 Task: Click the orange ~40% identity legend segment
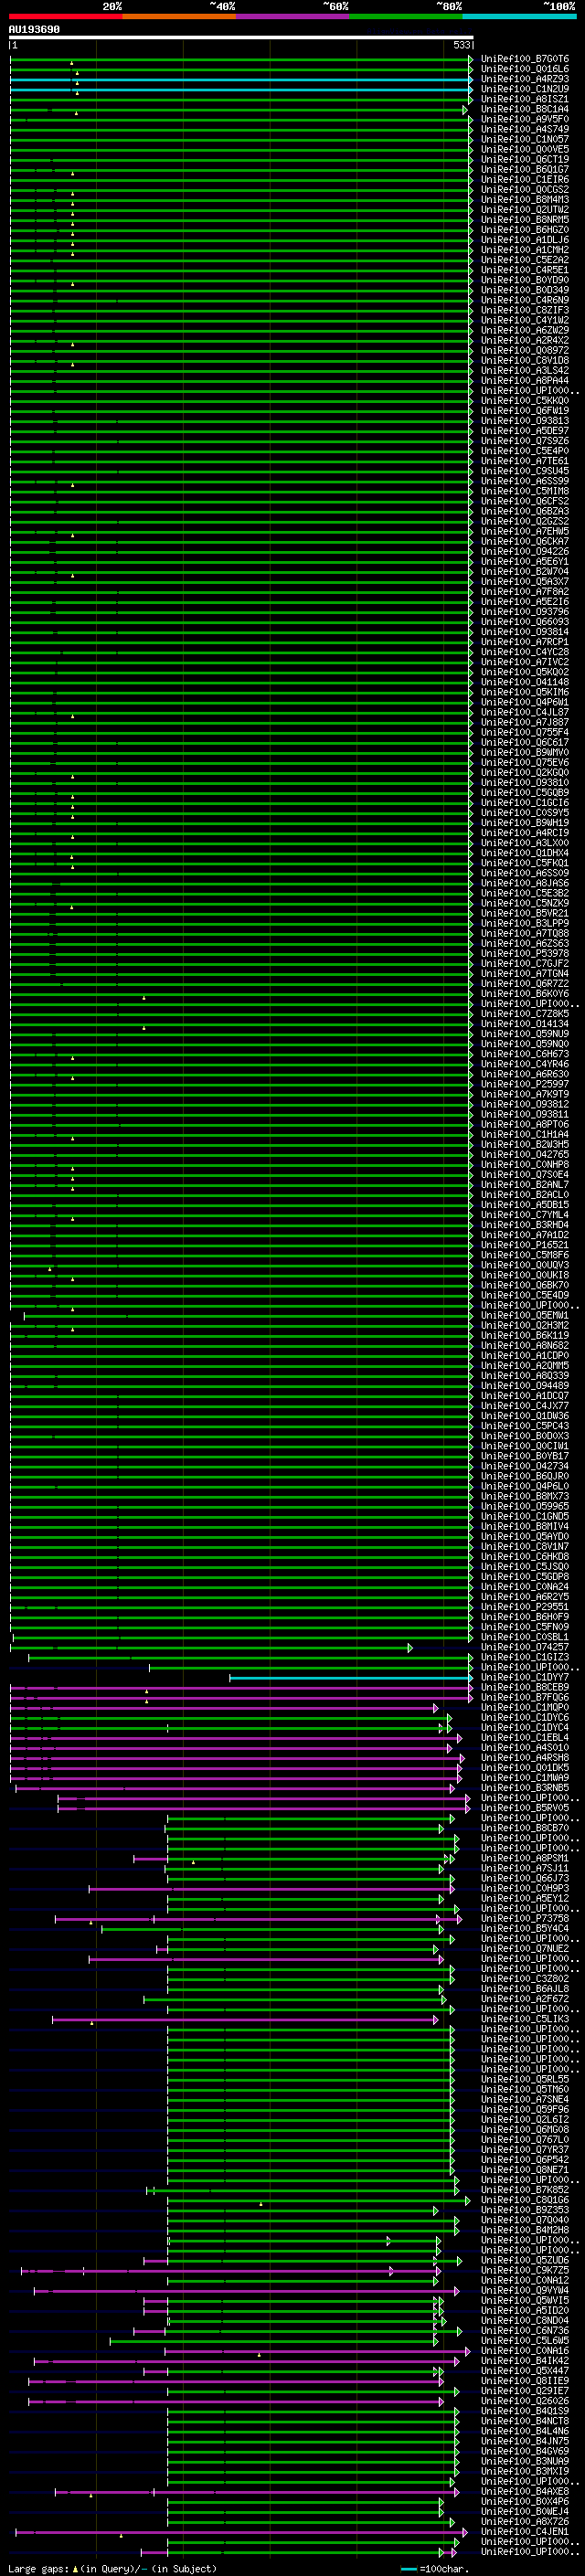tap(179, 16)
